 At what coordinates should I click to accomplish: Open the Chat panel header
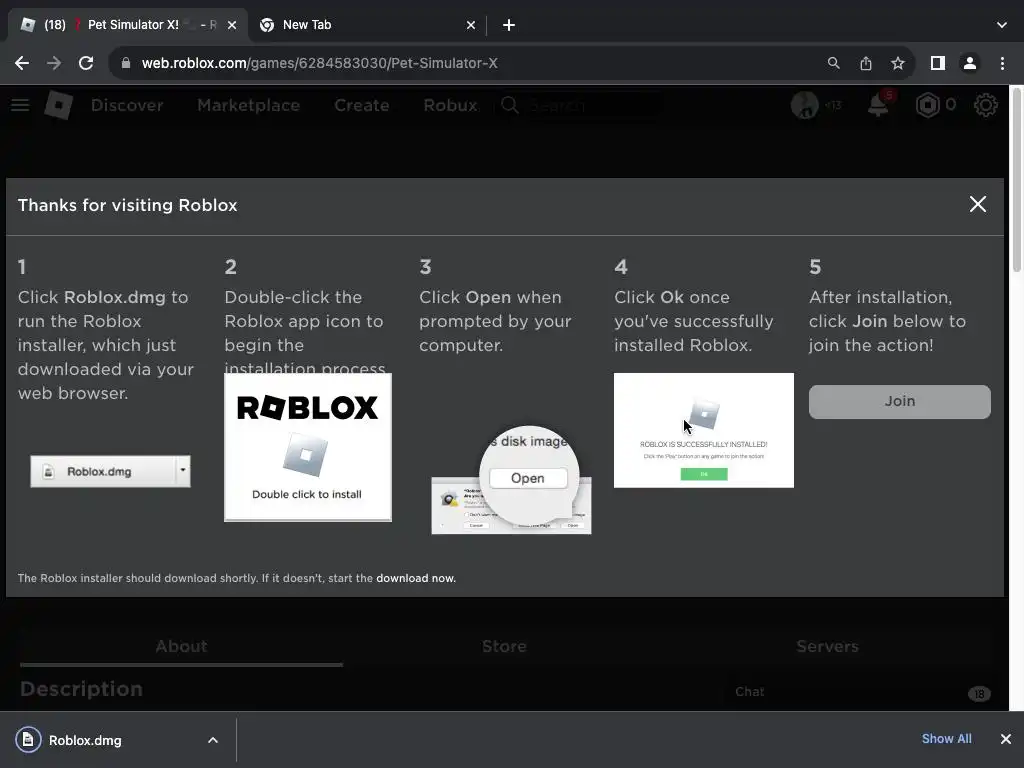tap(862, 692)
